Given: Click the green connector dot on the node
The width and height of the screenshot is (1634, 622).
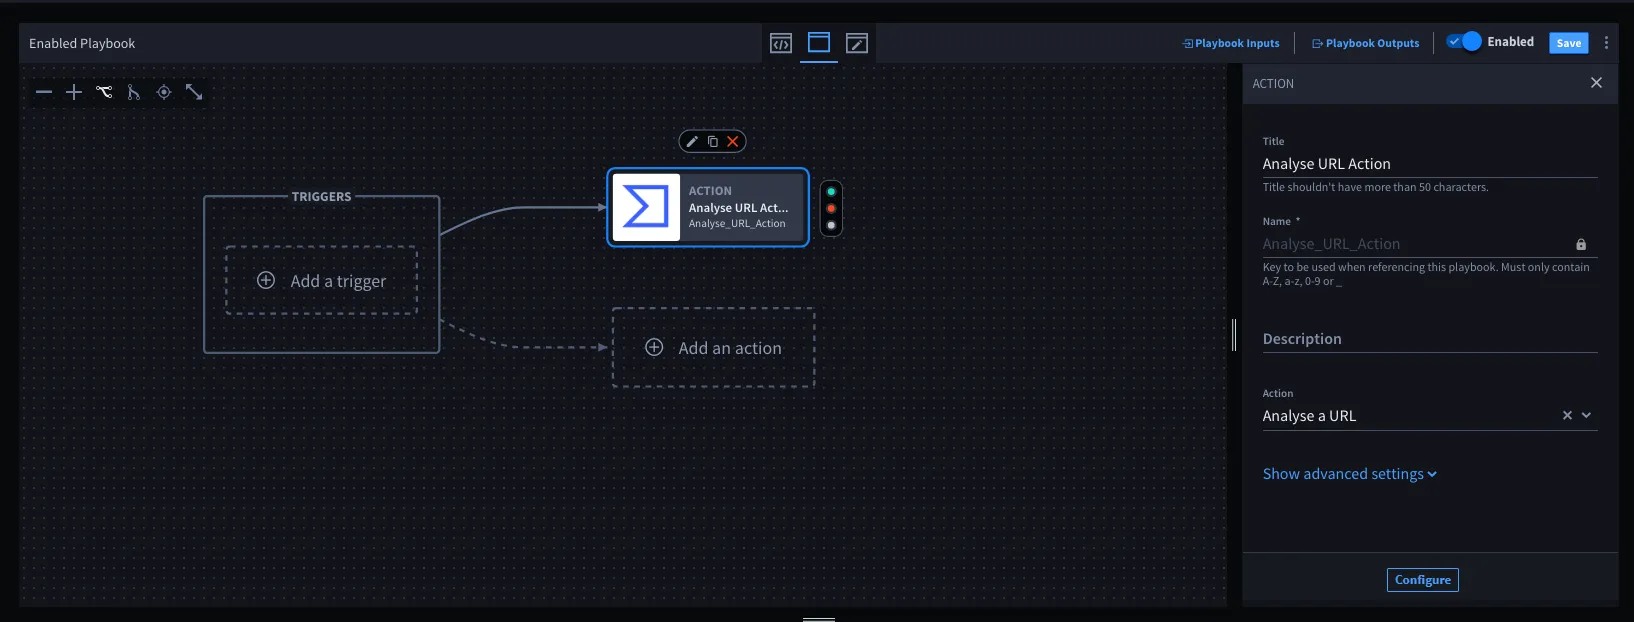Looking at the screenshot, I should click(831, 191).
